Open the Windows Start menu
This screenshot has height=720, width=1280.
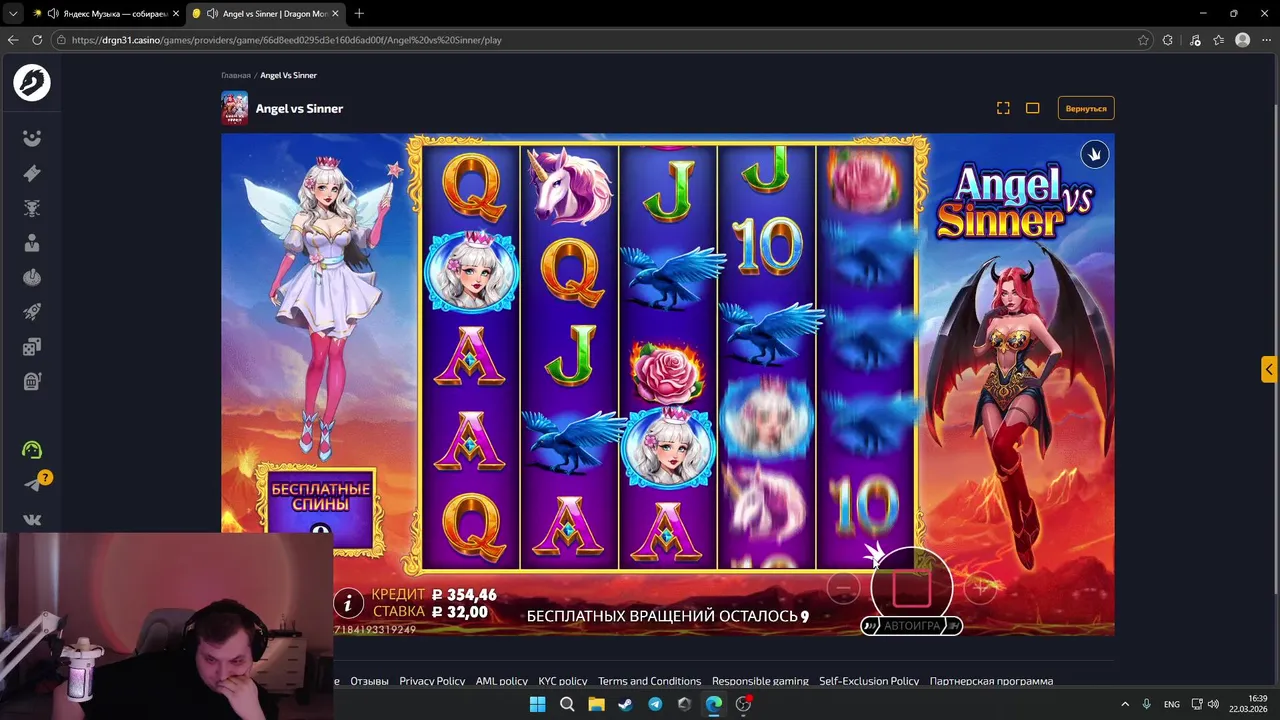pyautogui.click(x=537, y=704)
